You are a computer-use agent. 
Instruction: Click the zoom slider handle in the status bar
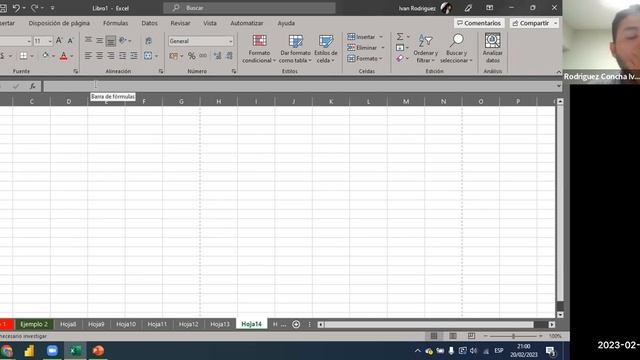(x=513, y=336)
